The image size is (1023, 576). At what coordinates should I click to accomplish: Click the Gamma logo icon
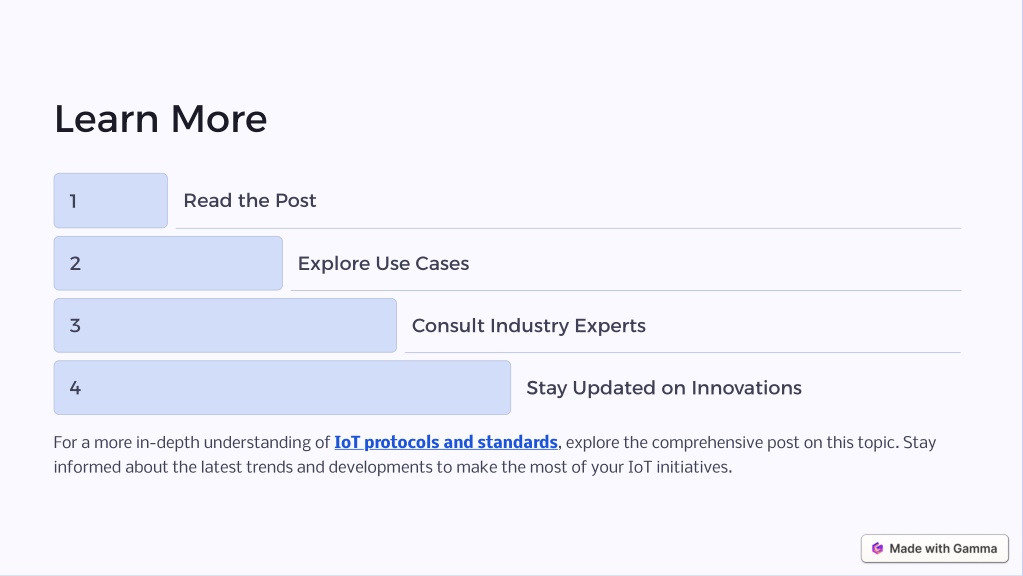tap(877, 549)
